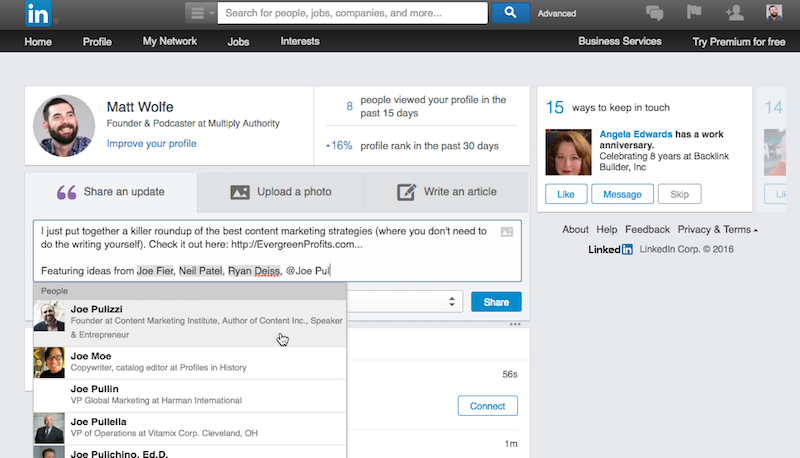Click the LinkedIn logo icon

(x=38, y=13)
